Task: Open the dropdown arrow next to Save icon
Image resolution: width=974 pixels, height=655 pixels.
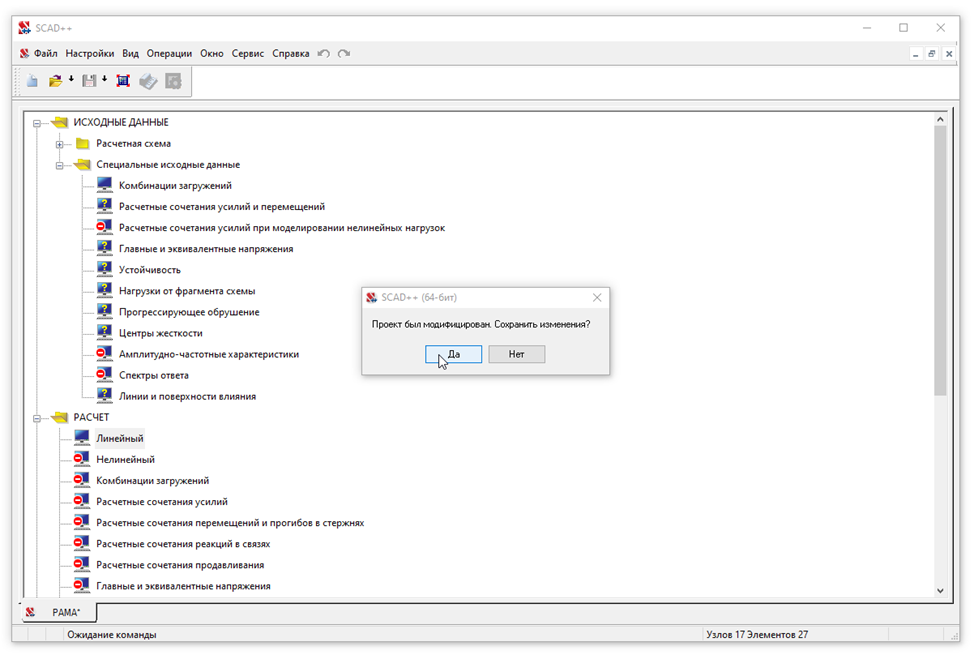Action: pyautogui.click(x=104, y=79)
